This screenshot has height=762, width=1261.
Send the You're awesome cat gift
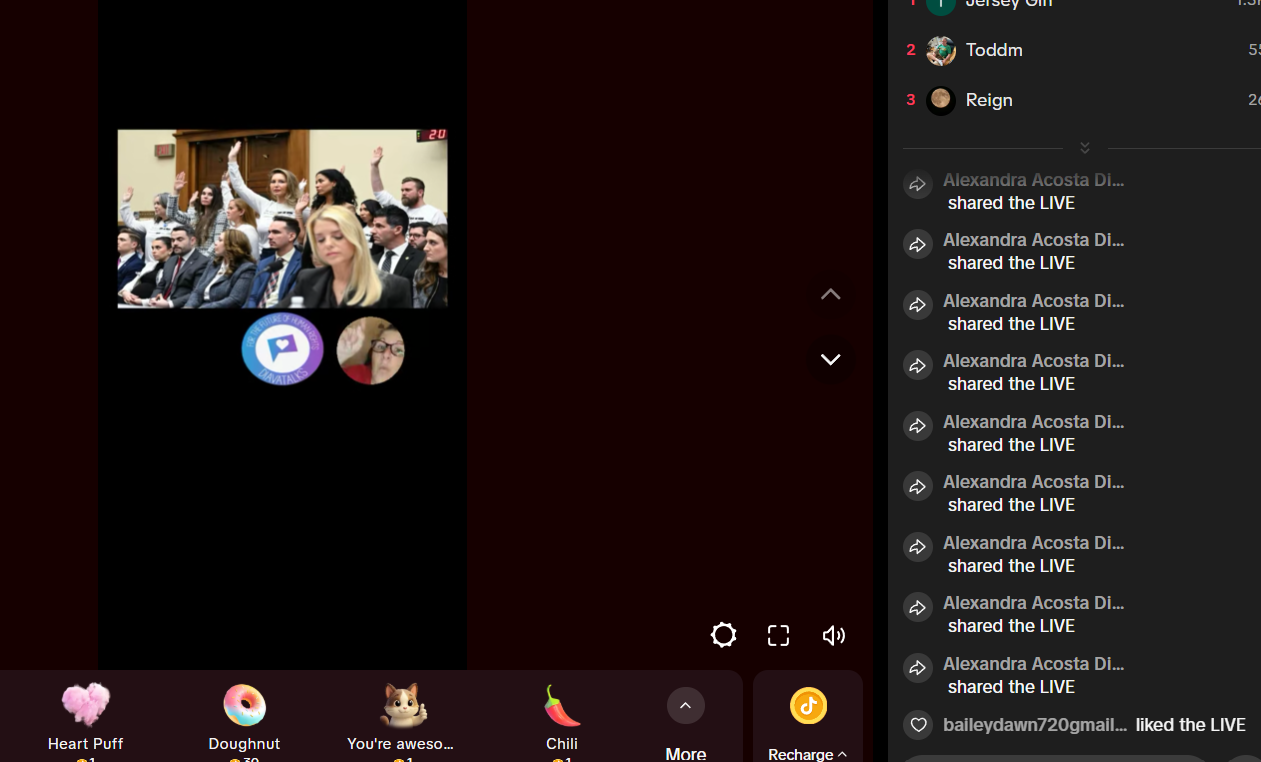click(x=401, y=707)
